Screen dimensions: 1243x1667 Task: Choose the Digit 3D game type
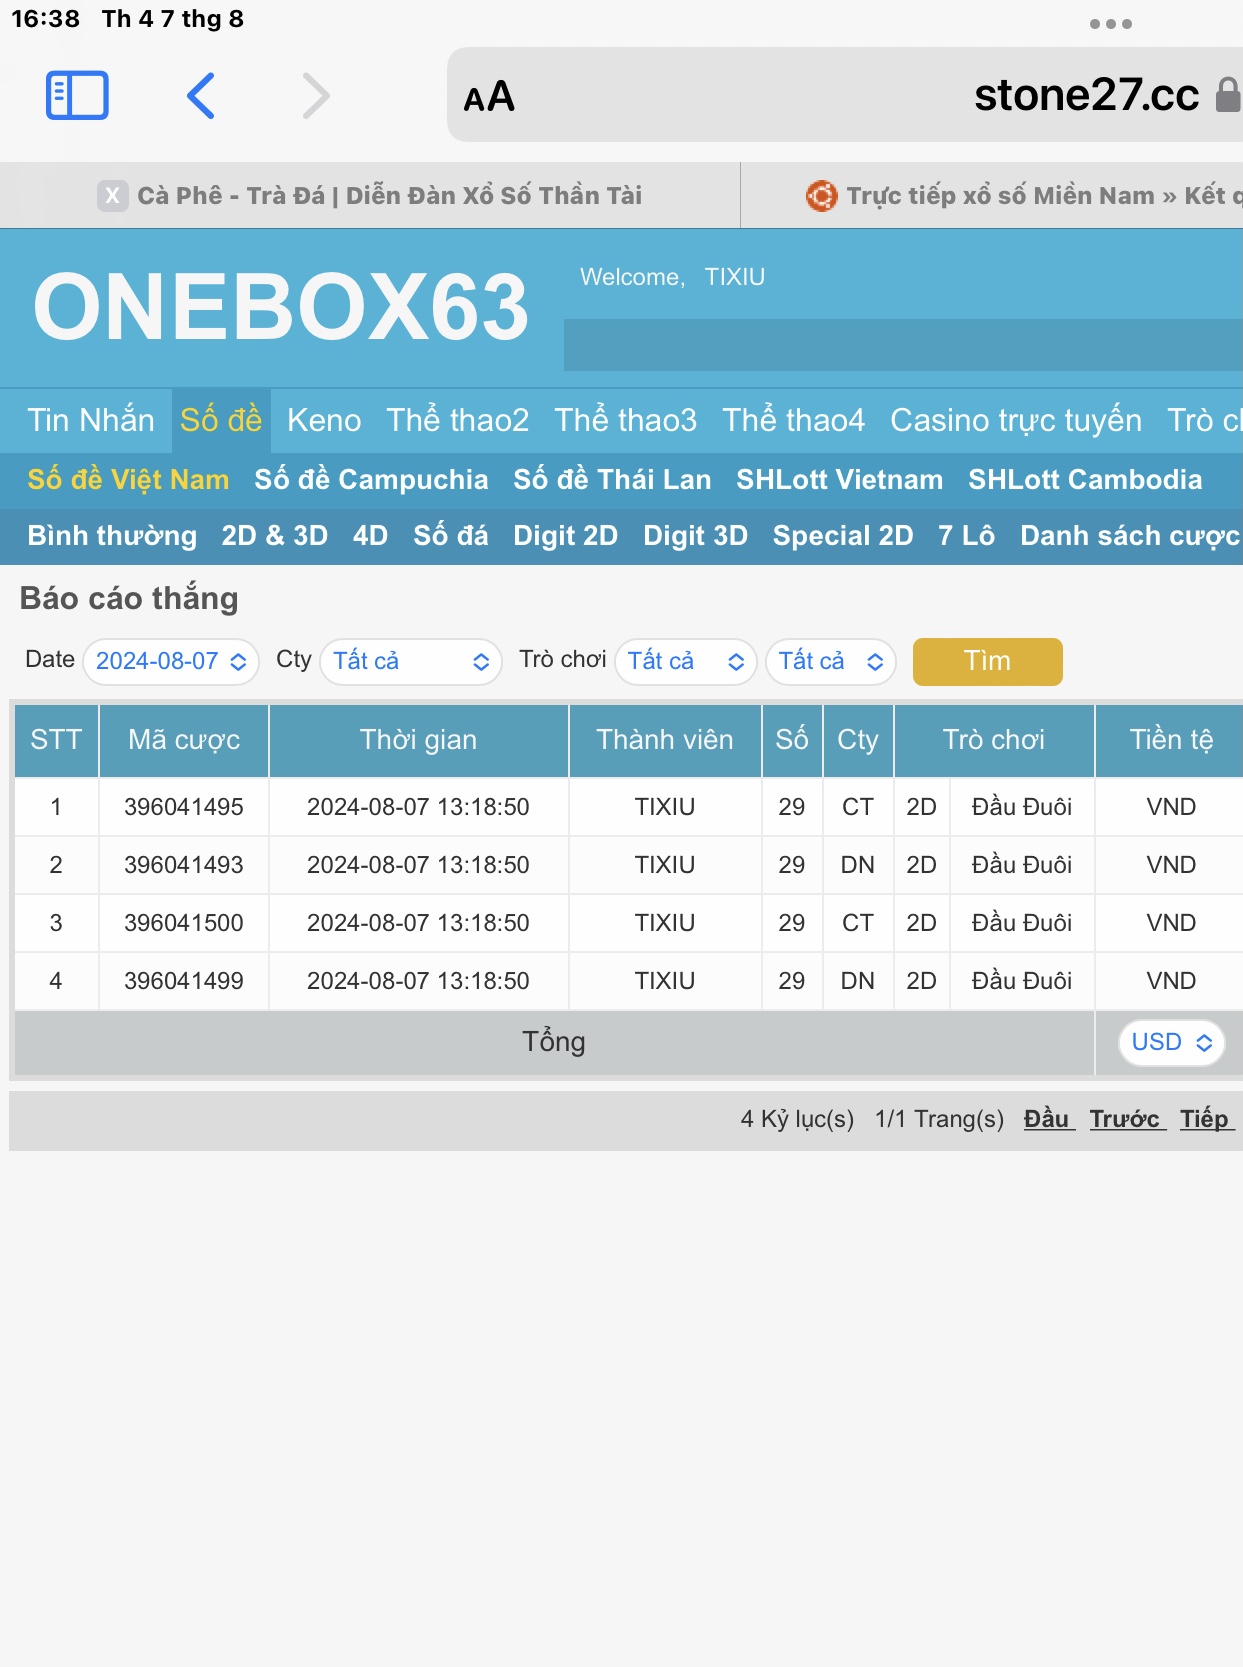click(x=695, y=536)
